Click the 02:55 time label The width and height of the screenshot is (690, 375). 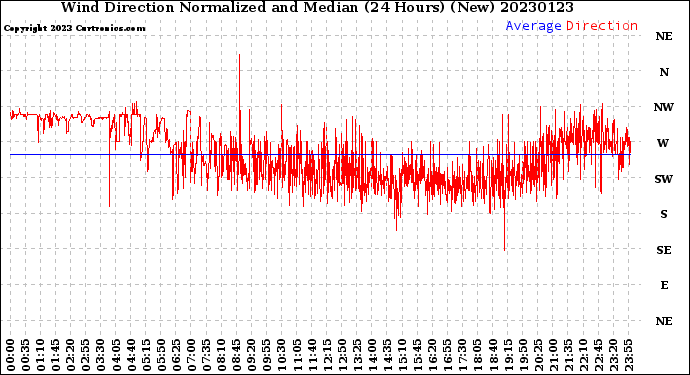[86, 356]
